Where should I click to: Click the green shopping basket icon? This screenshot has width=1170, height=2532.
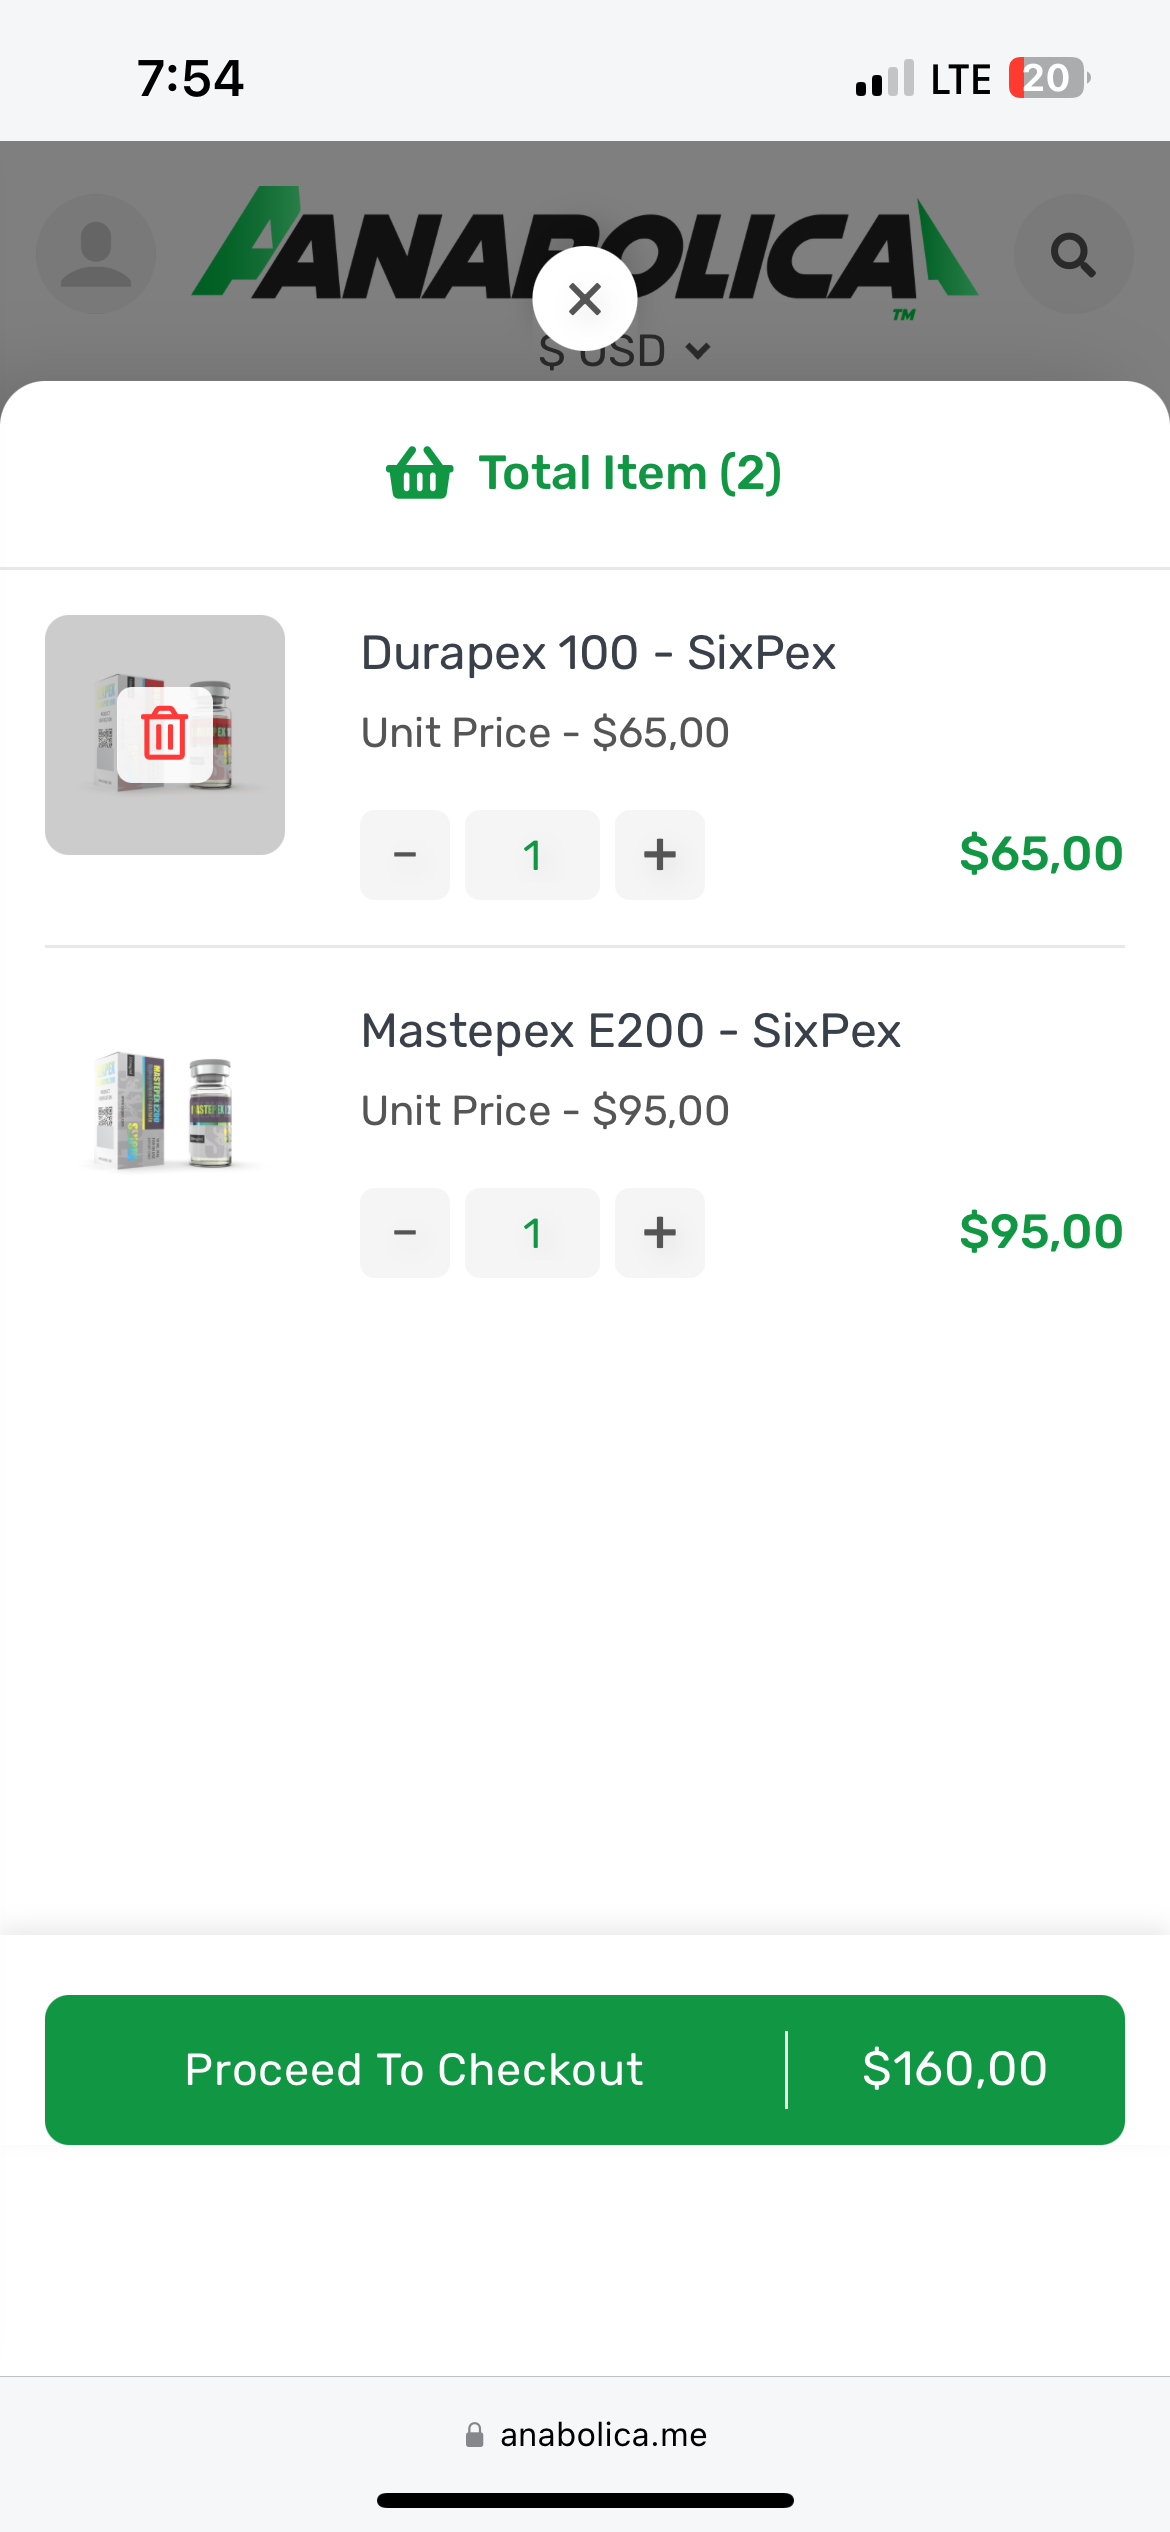tap(420, 473)
